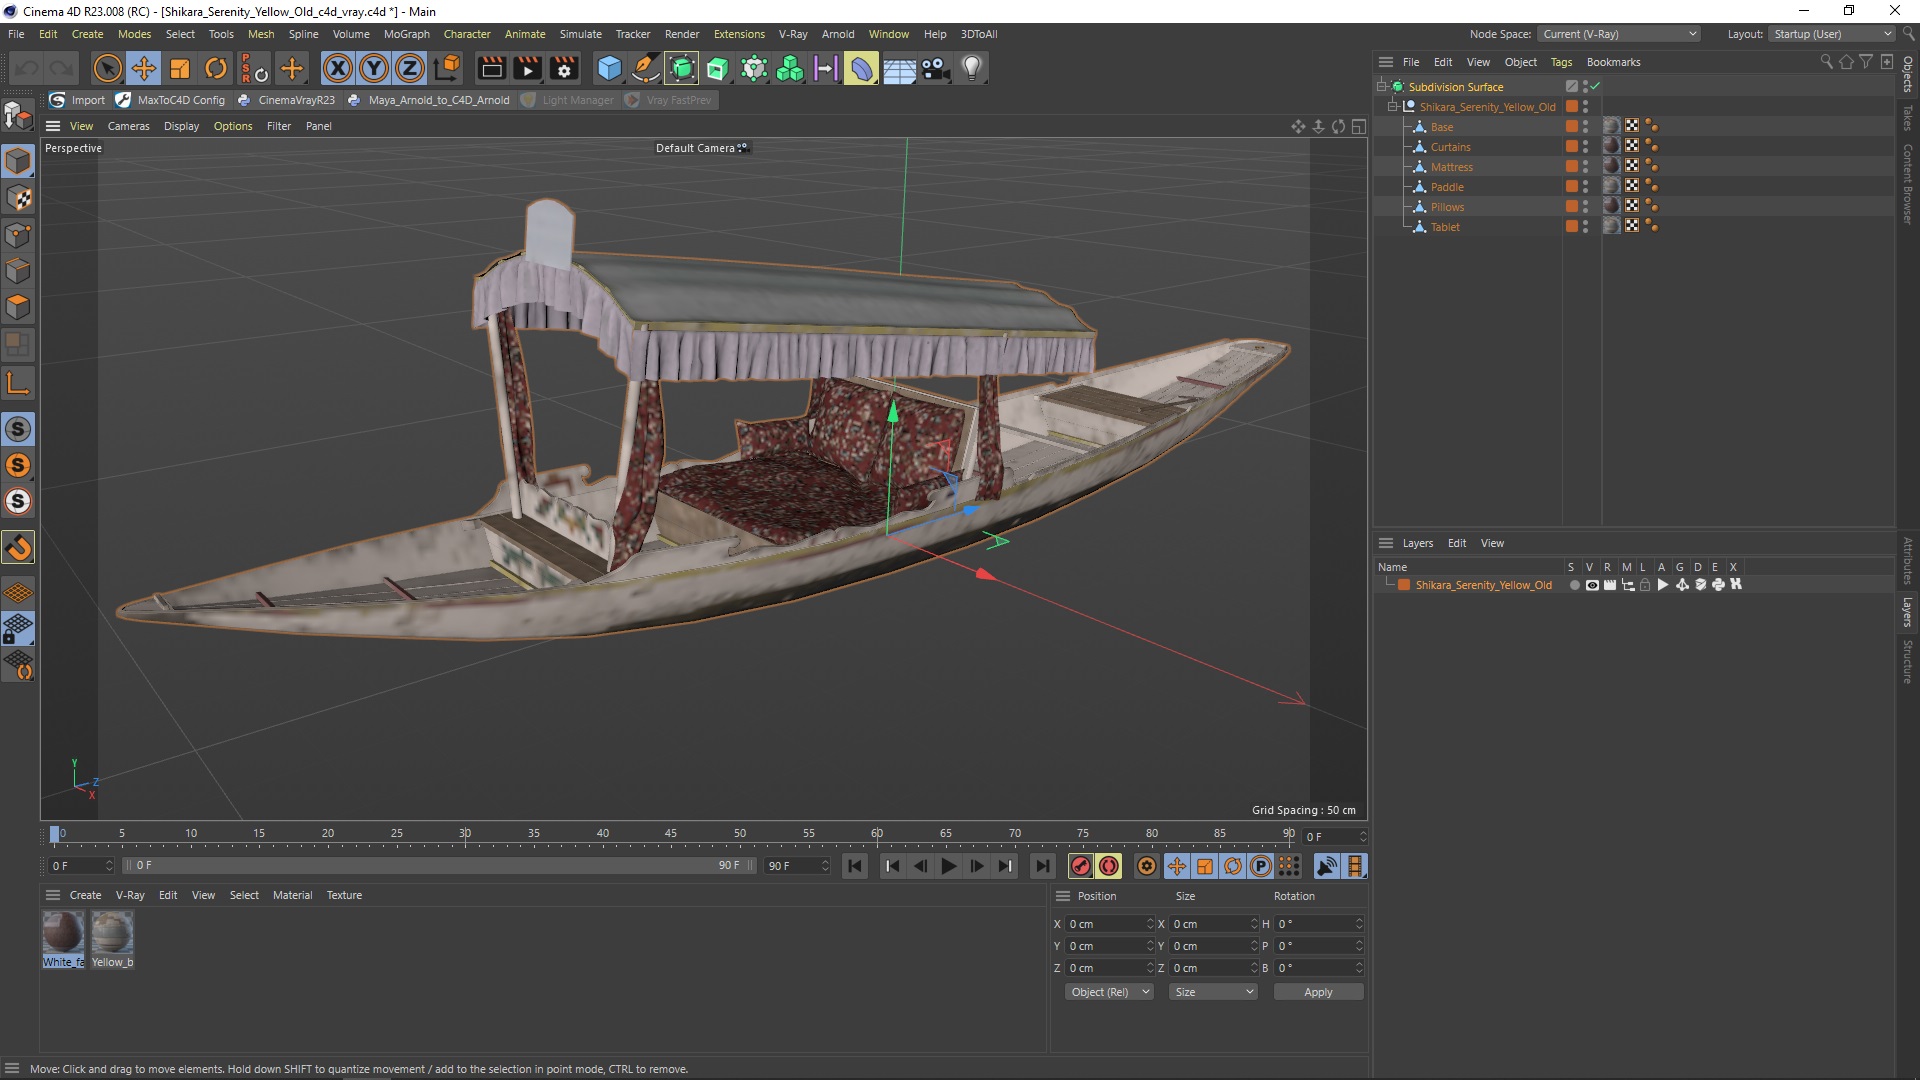The width and height of the screenshot is (1920, 1080).
Task: Toggle the Subdivision Surface enable checkmark
Action: 1595,87
